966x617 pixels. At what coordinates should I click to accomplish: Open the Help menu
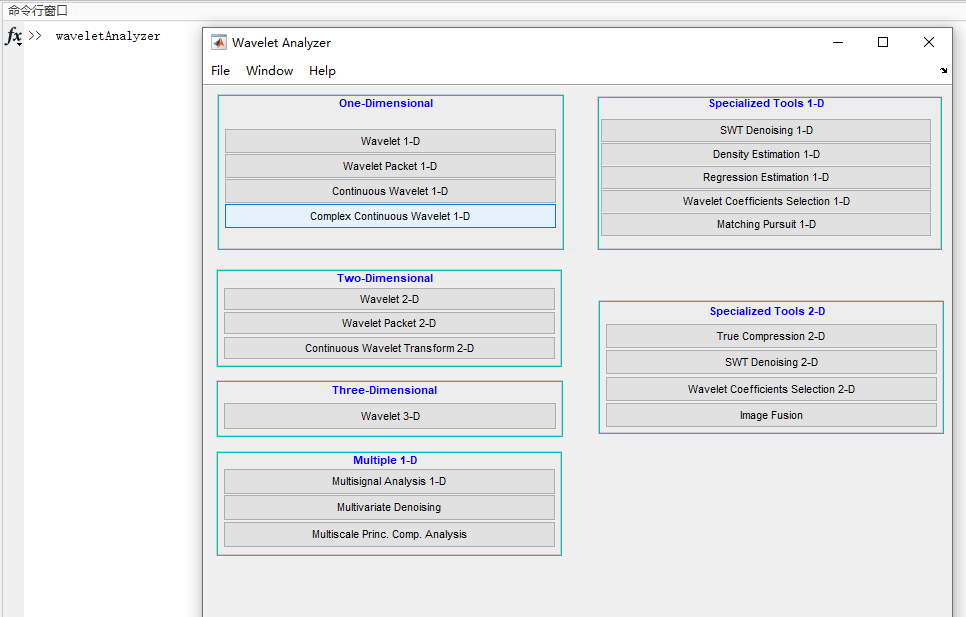coord(322,71)
